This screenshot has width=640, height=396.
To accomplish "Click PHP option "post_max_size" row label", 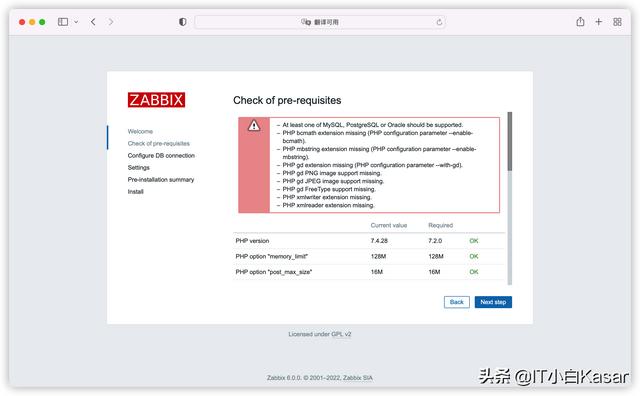I will pyautogui.click(x=273, y=272).
